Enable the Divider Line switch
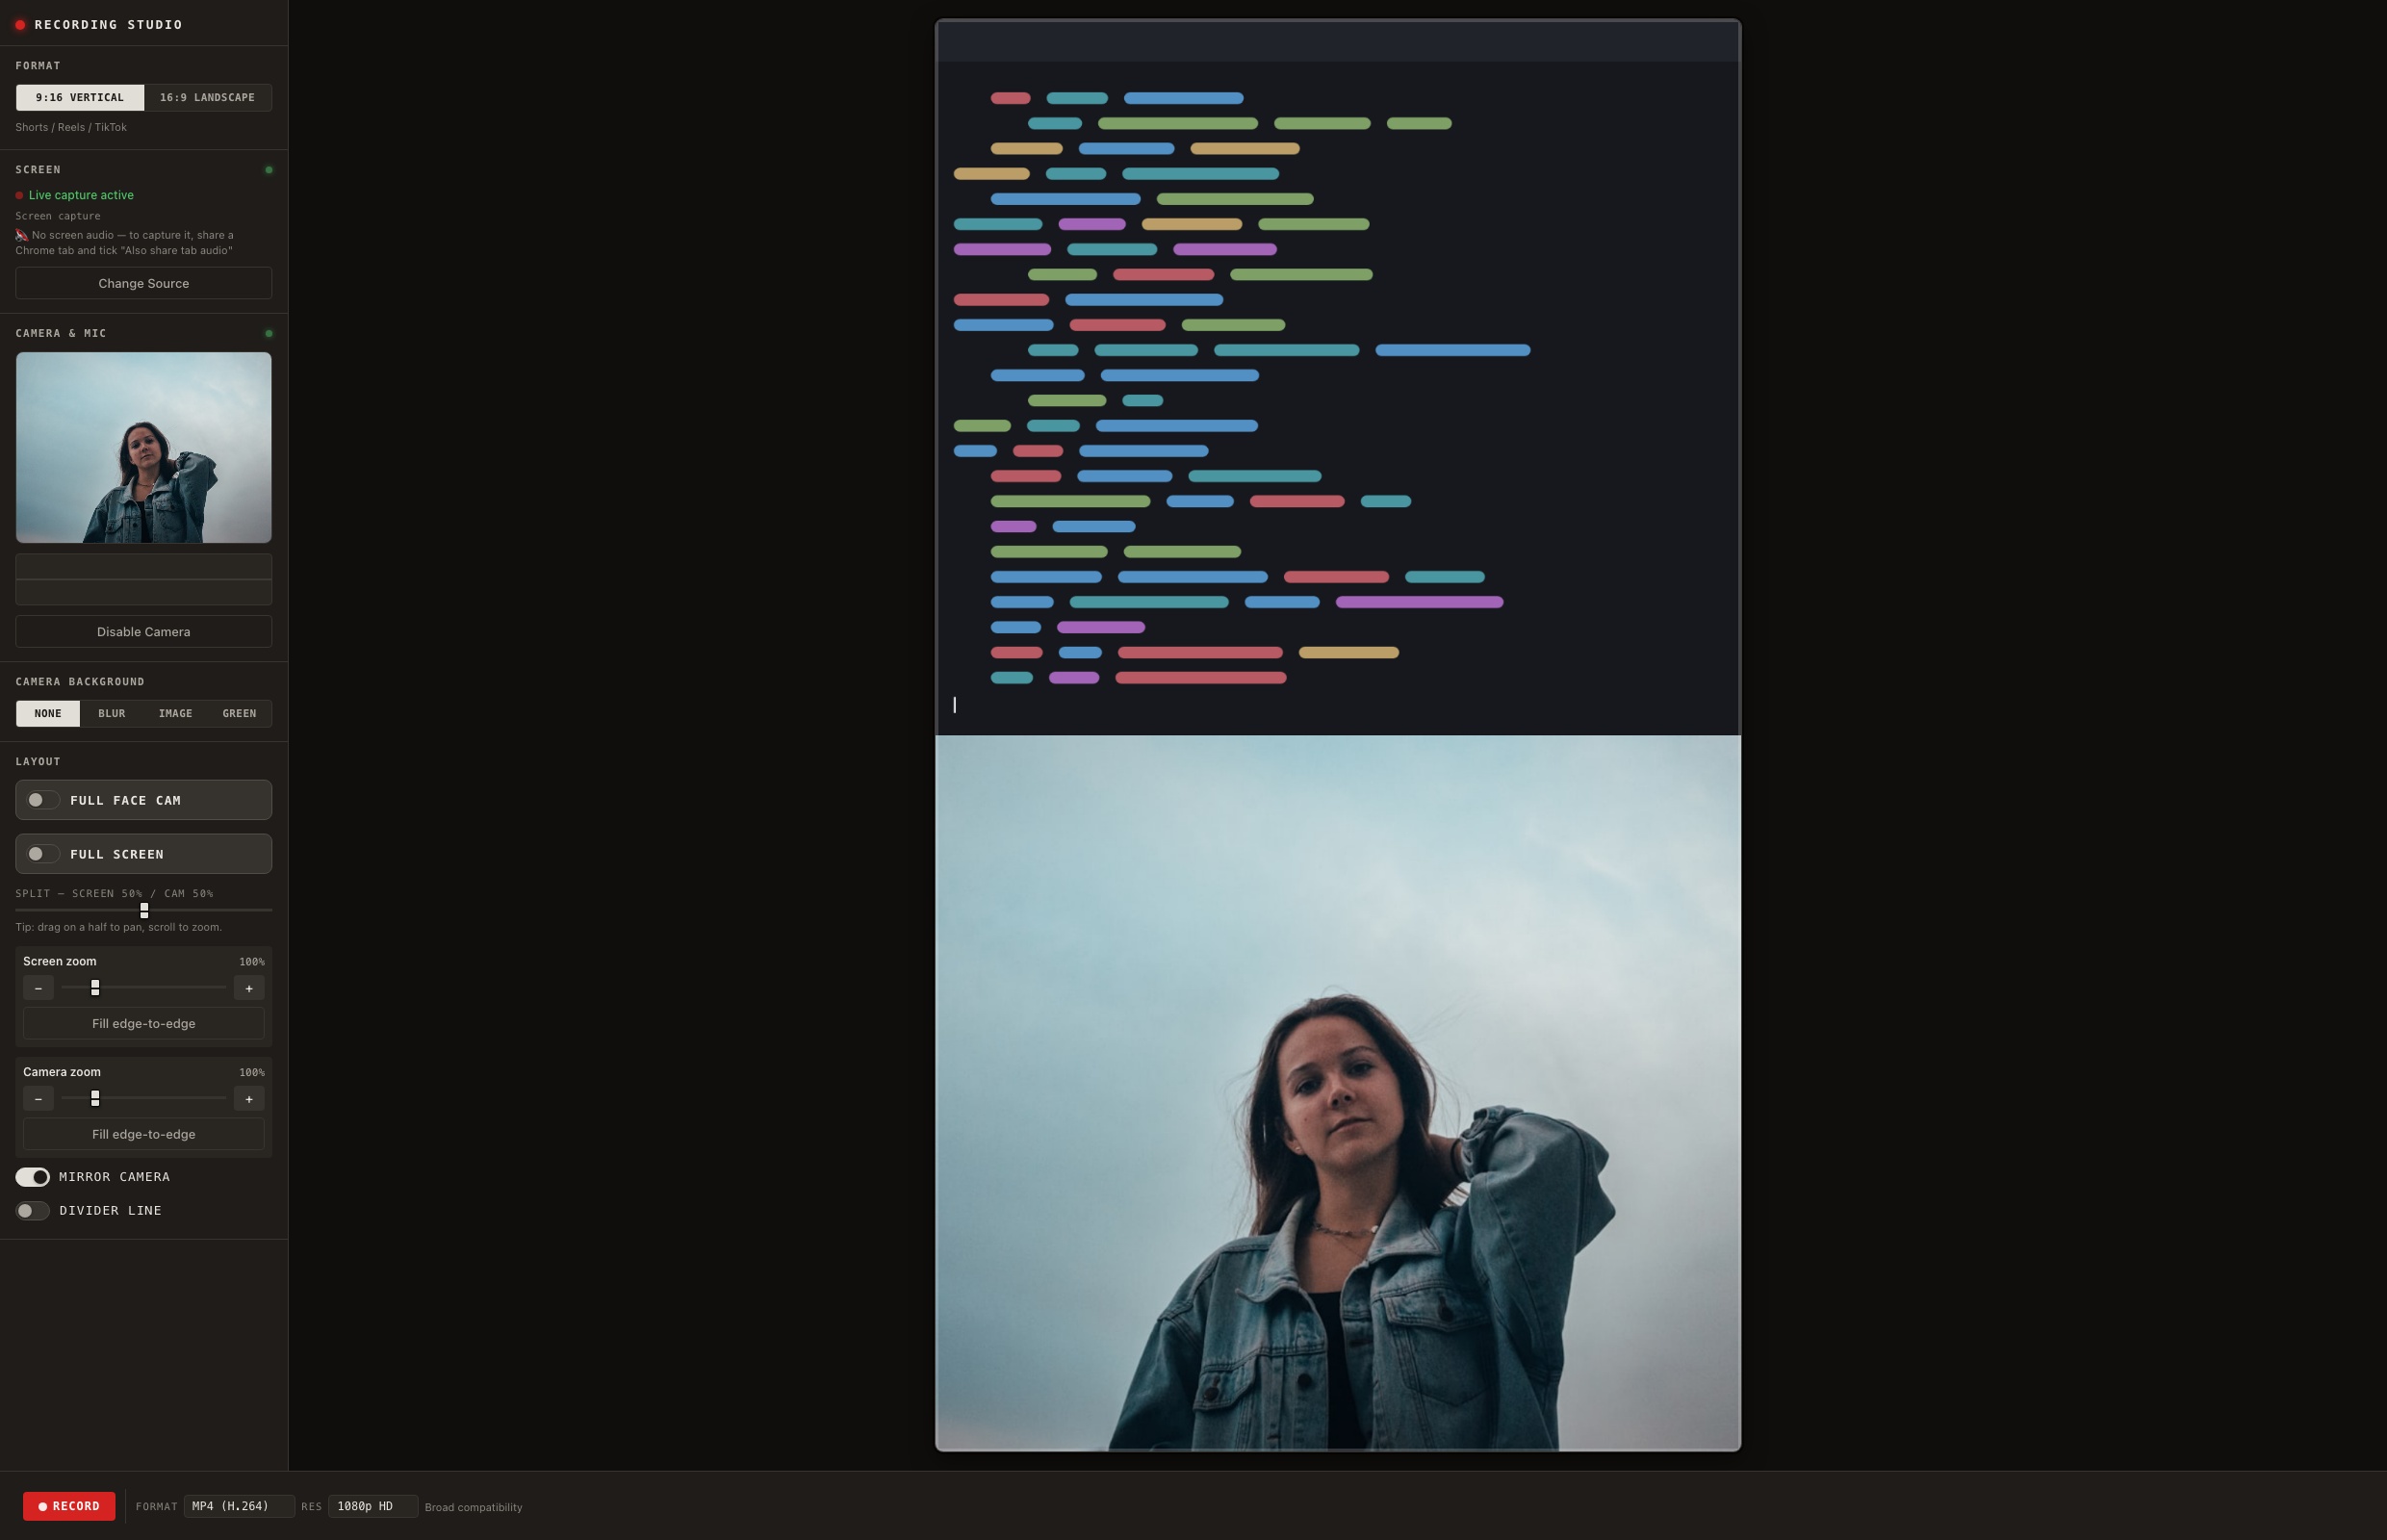This screenshot has width=2387, height=1540. (x=32, y=1211)
